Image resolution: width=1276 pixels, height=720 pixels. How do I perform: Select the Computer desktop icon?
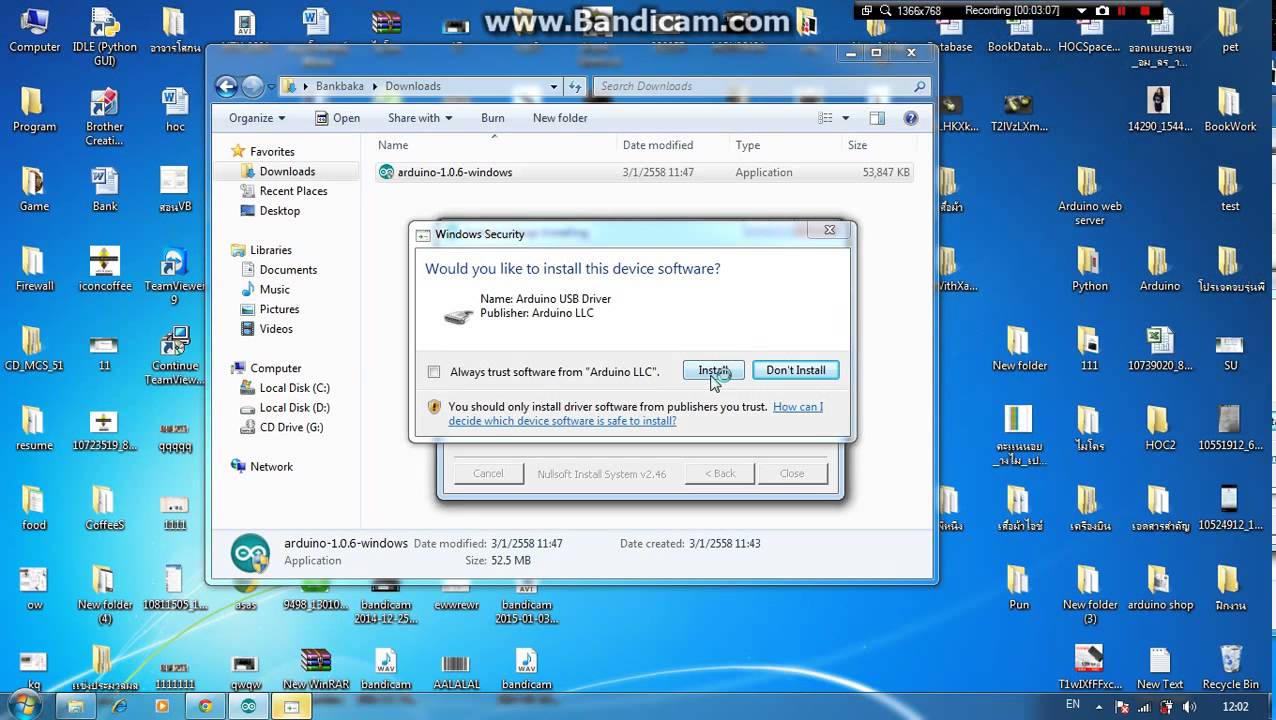point(34,29)
